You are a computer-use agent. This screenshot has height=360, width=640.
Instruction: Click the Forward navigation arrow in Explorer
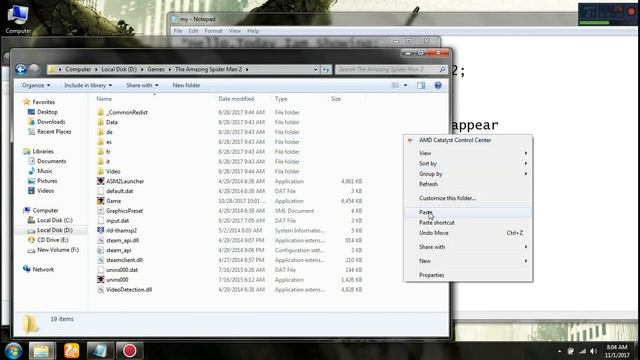pos(35,70)
